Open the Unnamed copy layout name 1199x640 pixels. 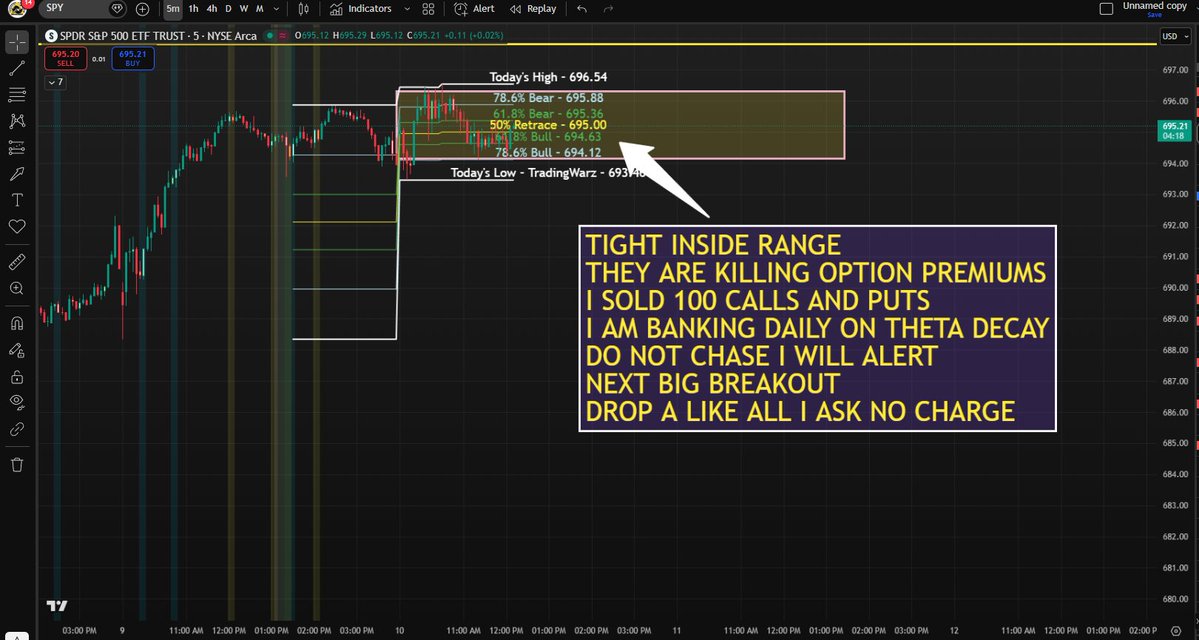[1154, 6]
